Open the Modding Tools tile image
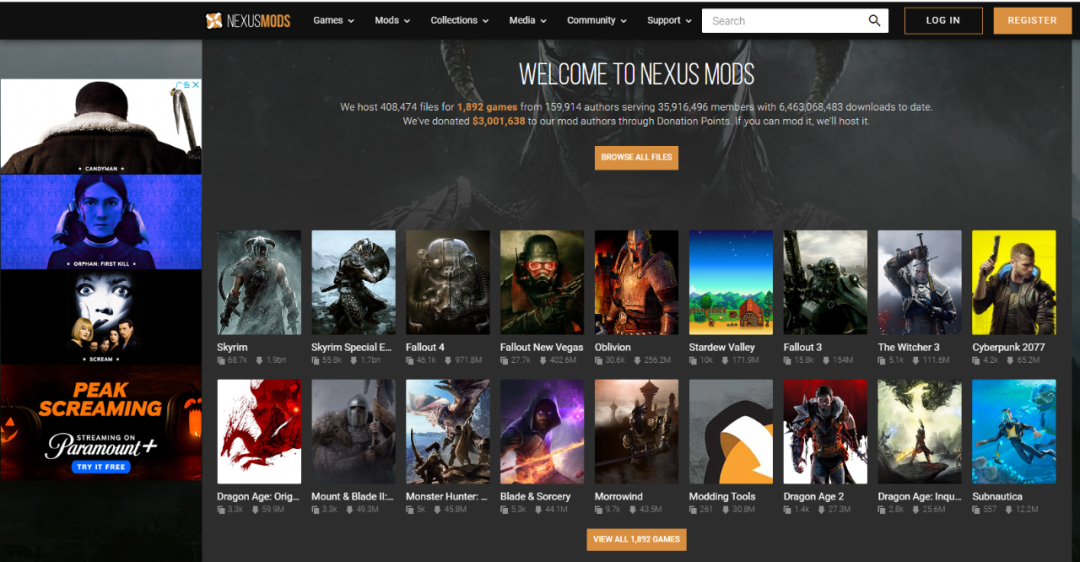Viewport: 1080px width, 562px height. click(x=731, y=432)
